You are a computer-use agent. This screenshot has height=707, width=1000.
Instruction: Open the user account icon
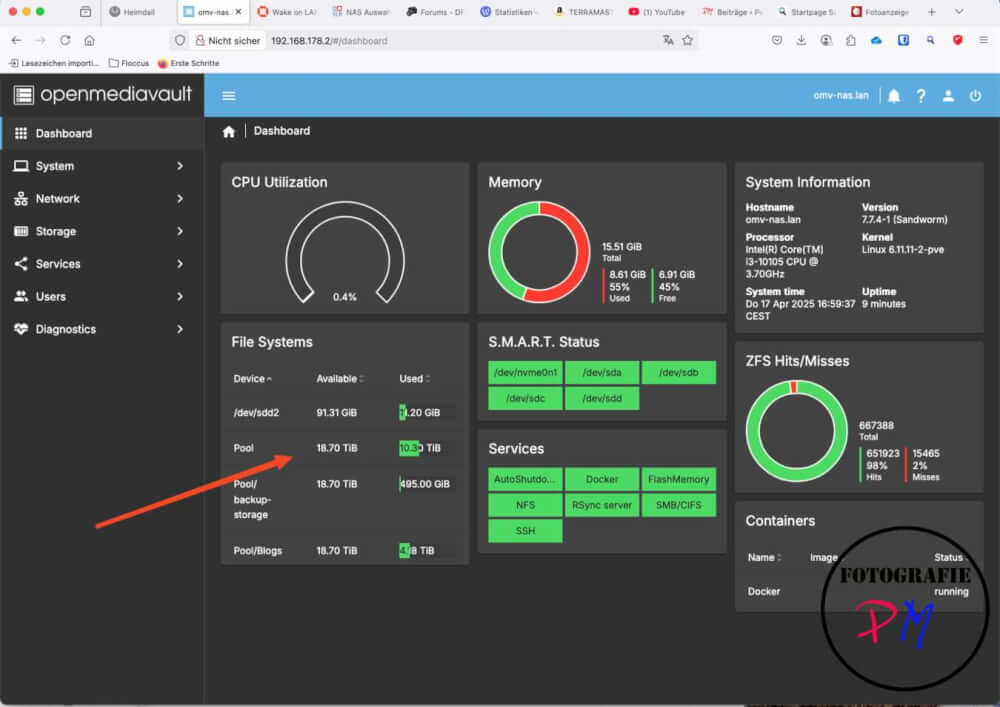[x=948, y=96]
